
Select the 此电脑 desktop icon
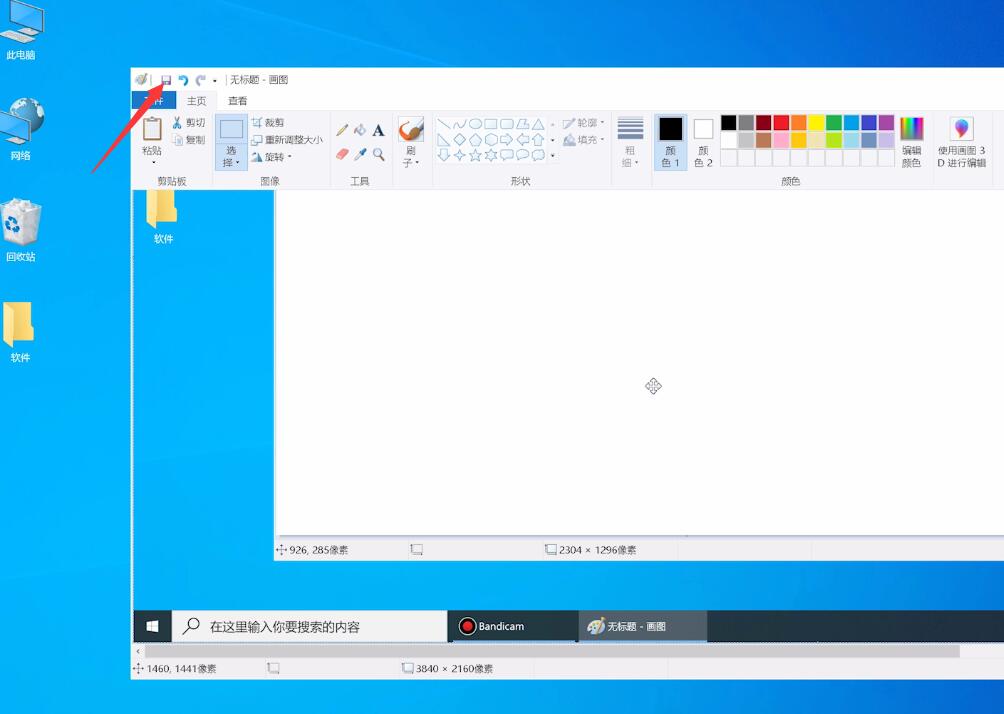(21, 31)
